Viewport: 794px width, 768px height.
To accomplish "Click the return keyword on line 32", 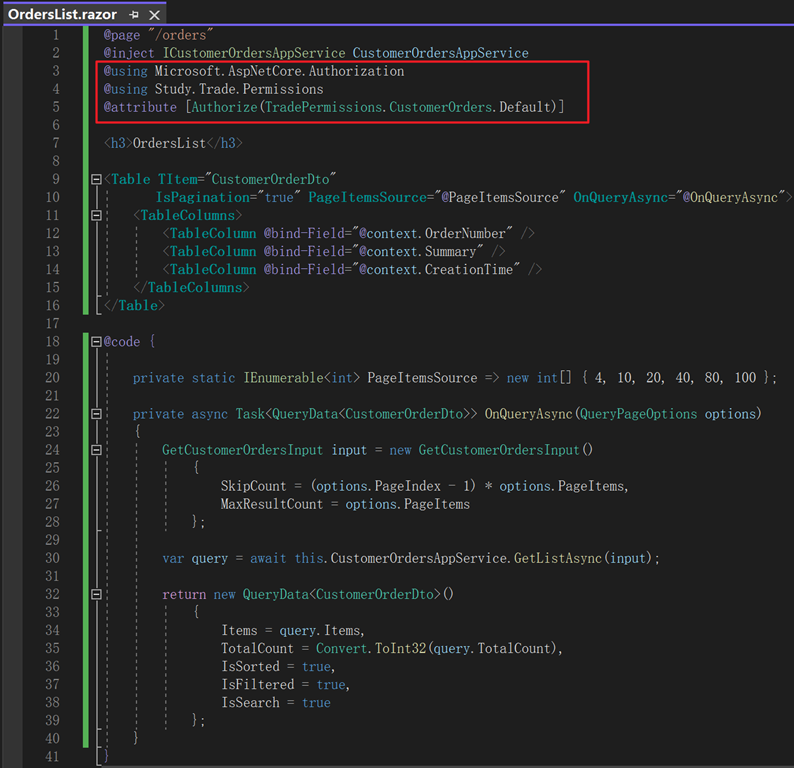I will (184, 594).
